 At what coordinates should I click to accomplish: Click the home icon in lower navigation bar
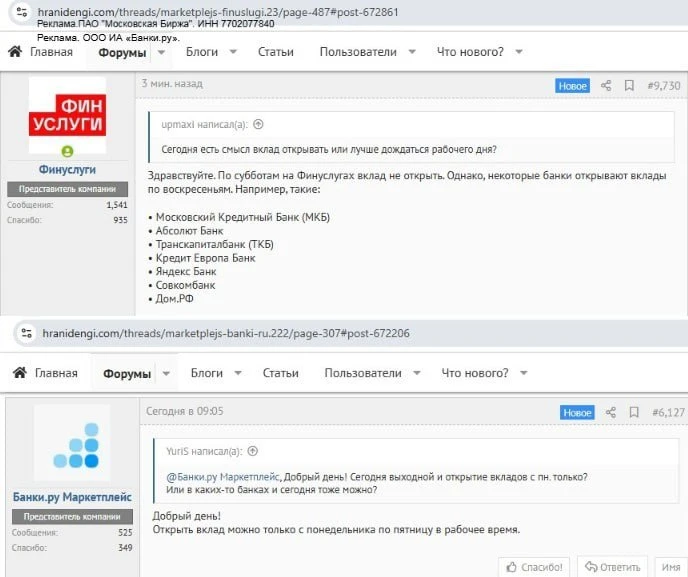pos(20,373)
